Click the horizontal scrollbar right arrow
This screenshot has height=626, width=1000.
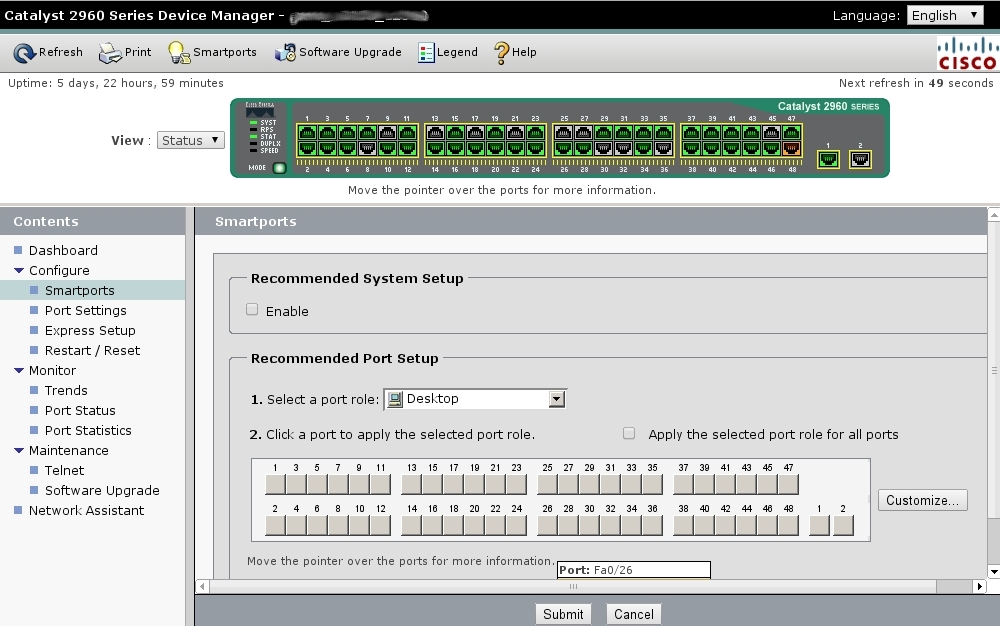click(x=980, y=586)
